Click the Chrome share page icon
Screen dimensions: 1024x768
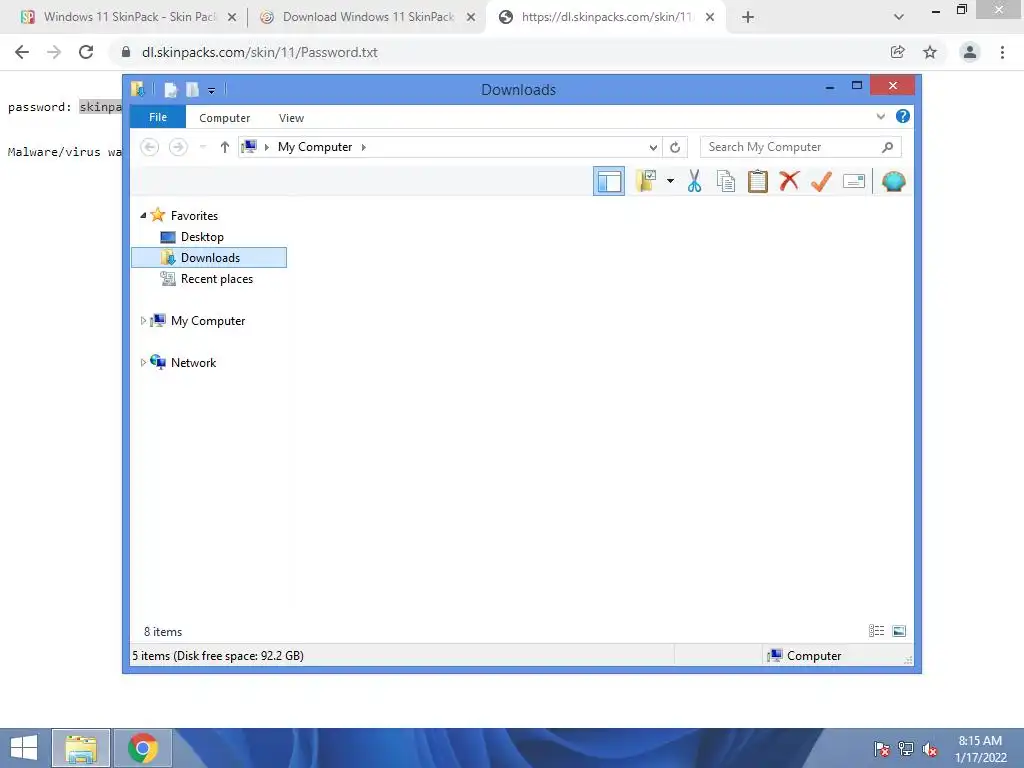(898, 52)
